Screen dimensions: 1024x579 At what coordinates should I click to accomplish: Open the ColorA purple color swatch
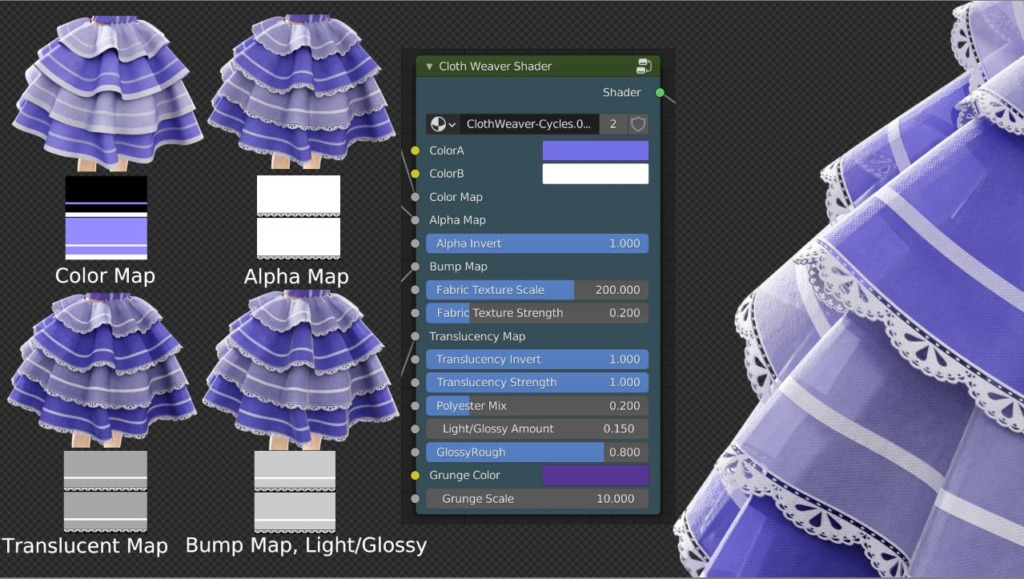coord(595,151)
